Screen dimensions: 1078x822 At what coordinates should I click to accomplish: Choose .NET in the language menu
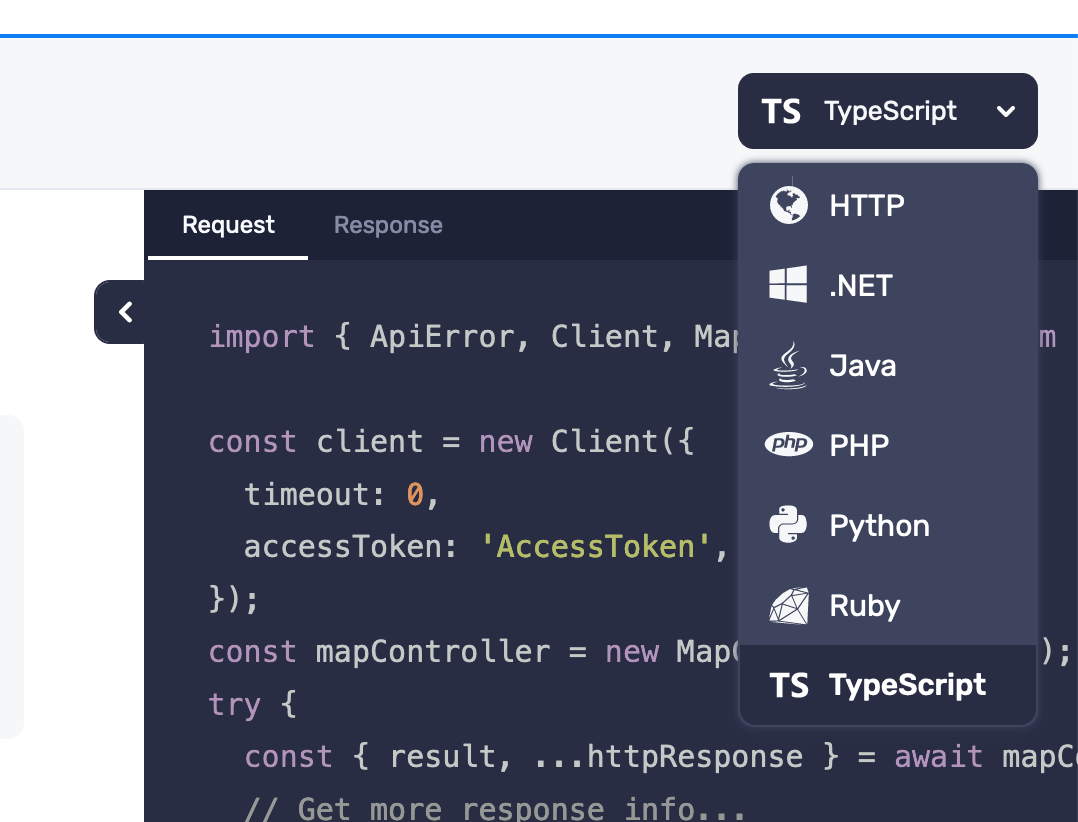click(x=888, y=285)
